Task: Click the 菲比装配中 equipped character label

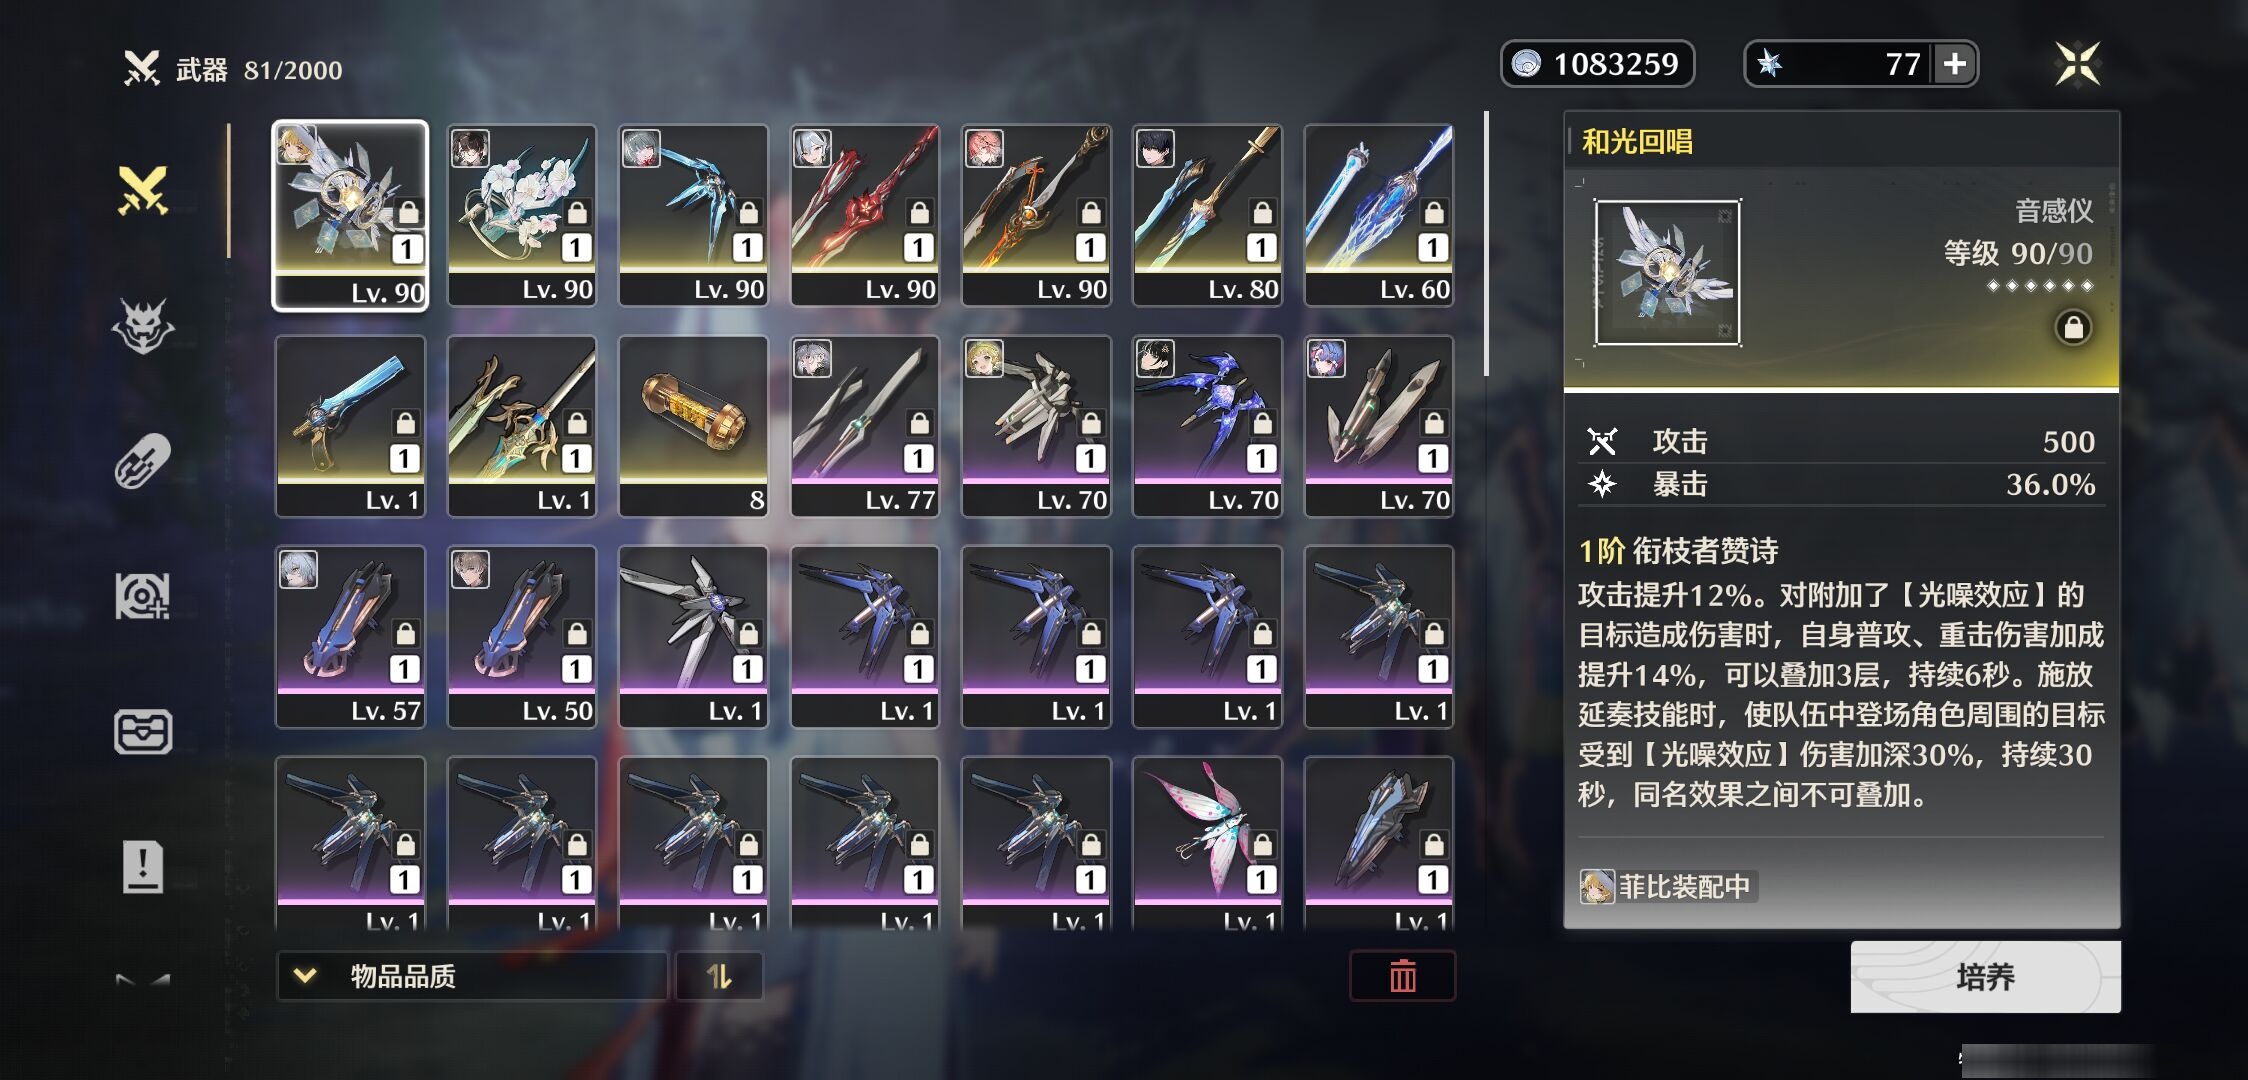Action: pyautogui.click(x=1667, y=887)
